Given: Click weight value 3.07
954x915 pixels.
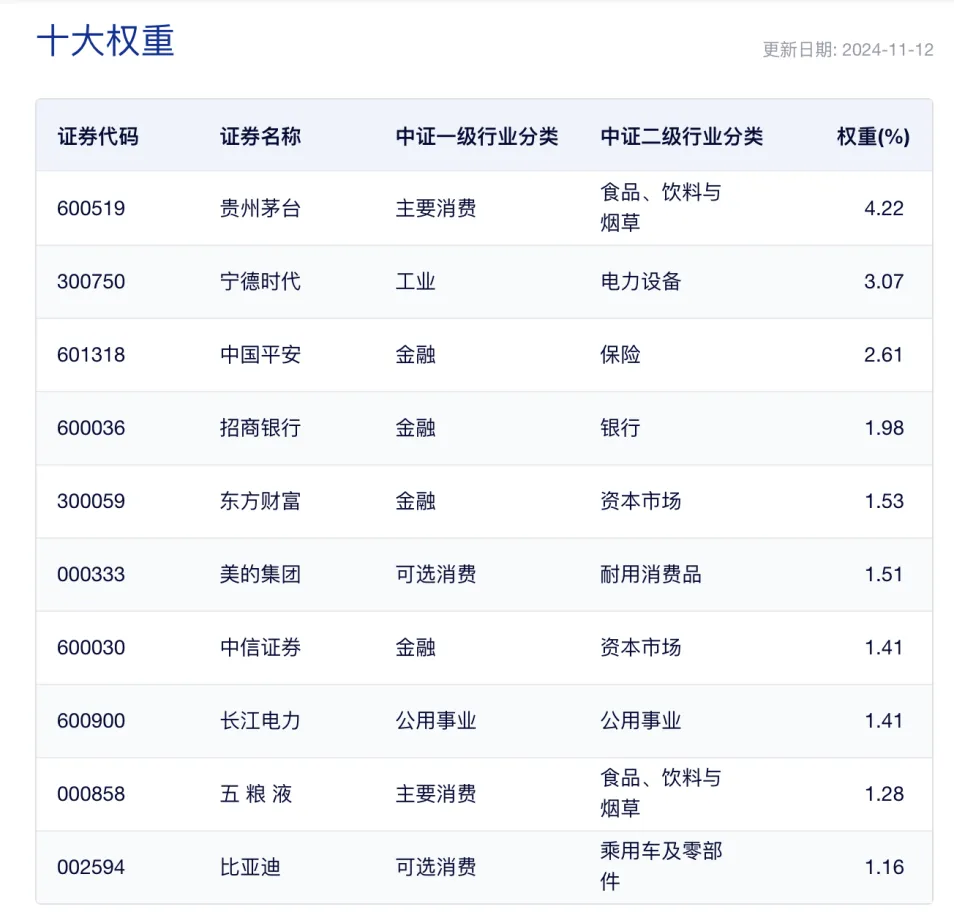Looking at the screenshot, I should [884, 282].
